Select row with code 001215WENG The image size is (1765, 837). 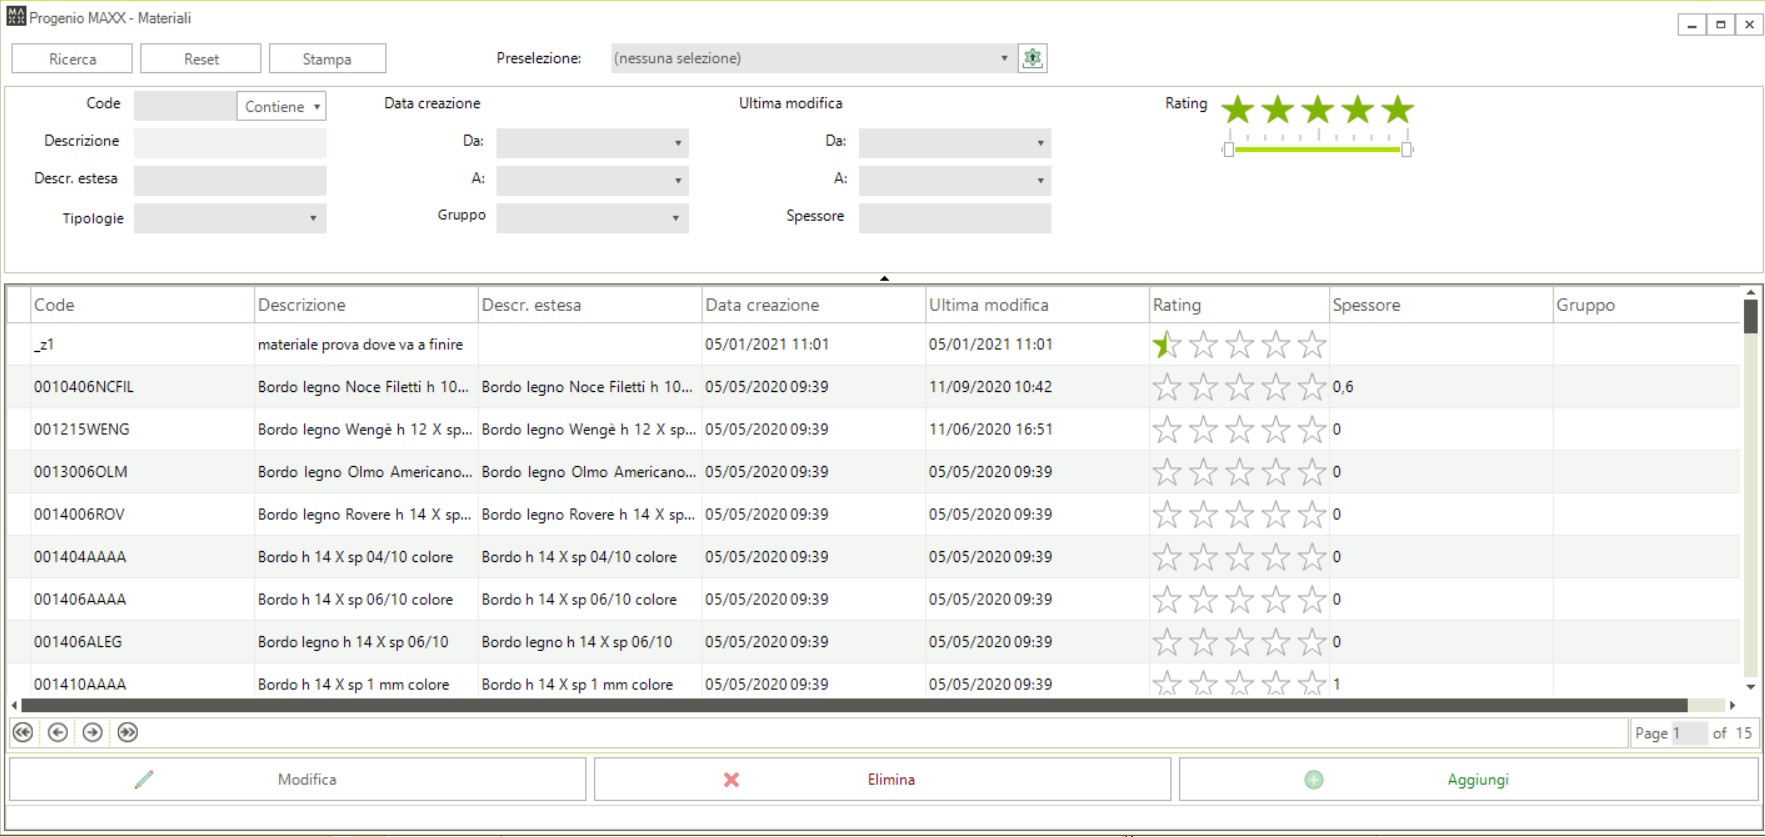(873, 429)
